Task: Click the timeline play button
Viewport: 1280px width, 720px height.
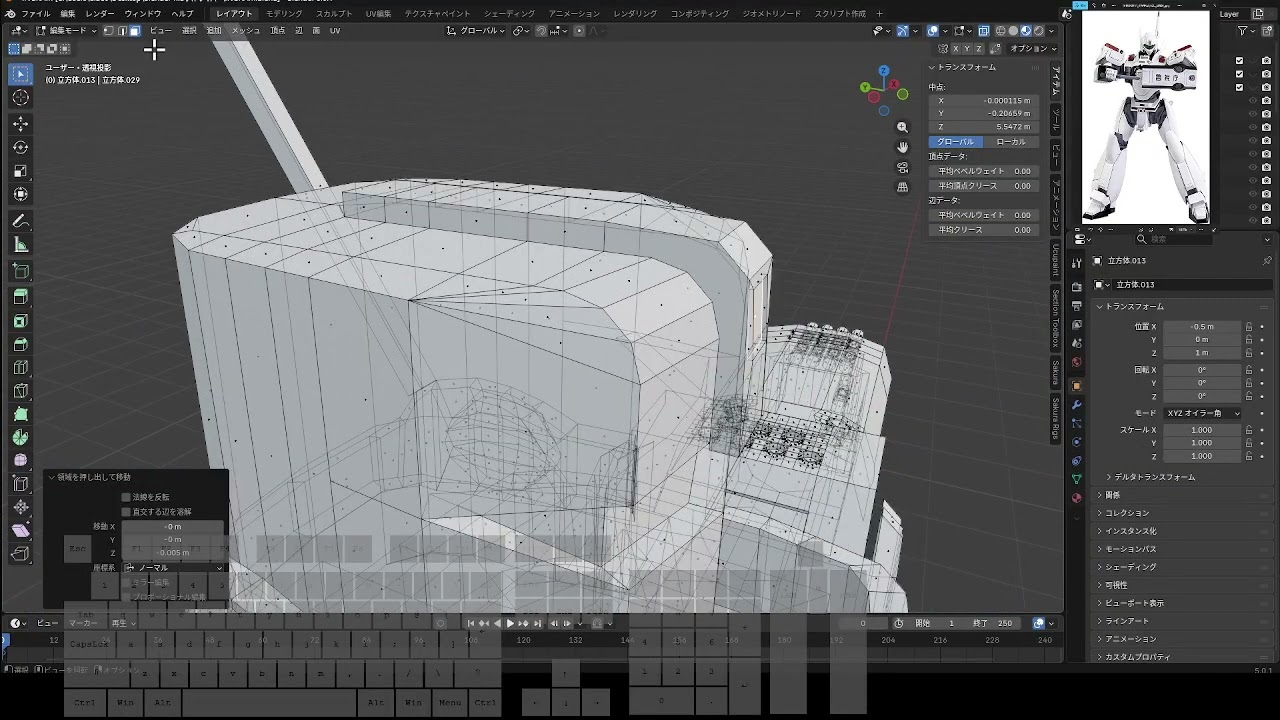Action: tap(510, 623)
